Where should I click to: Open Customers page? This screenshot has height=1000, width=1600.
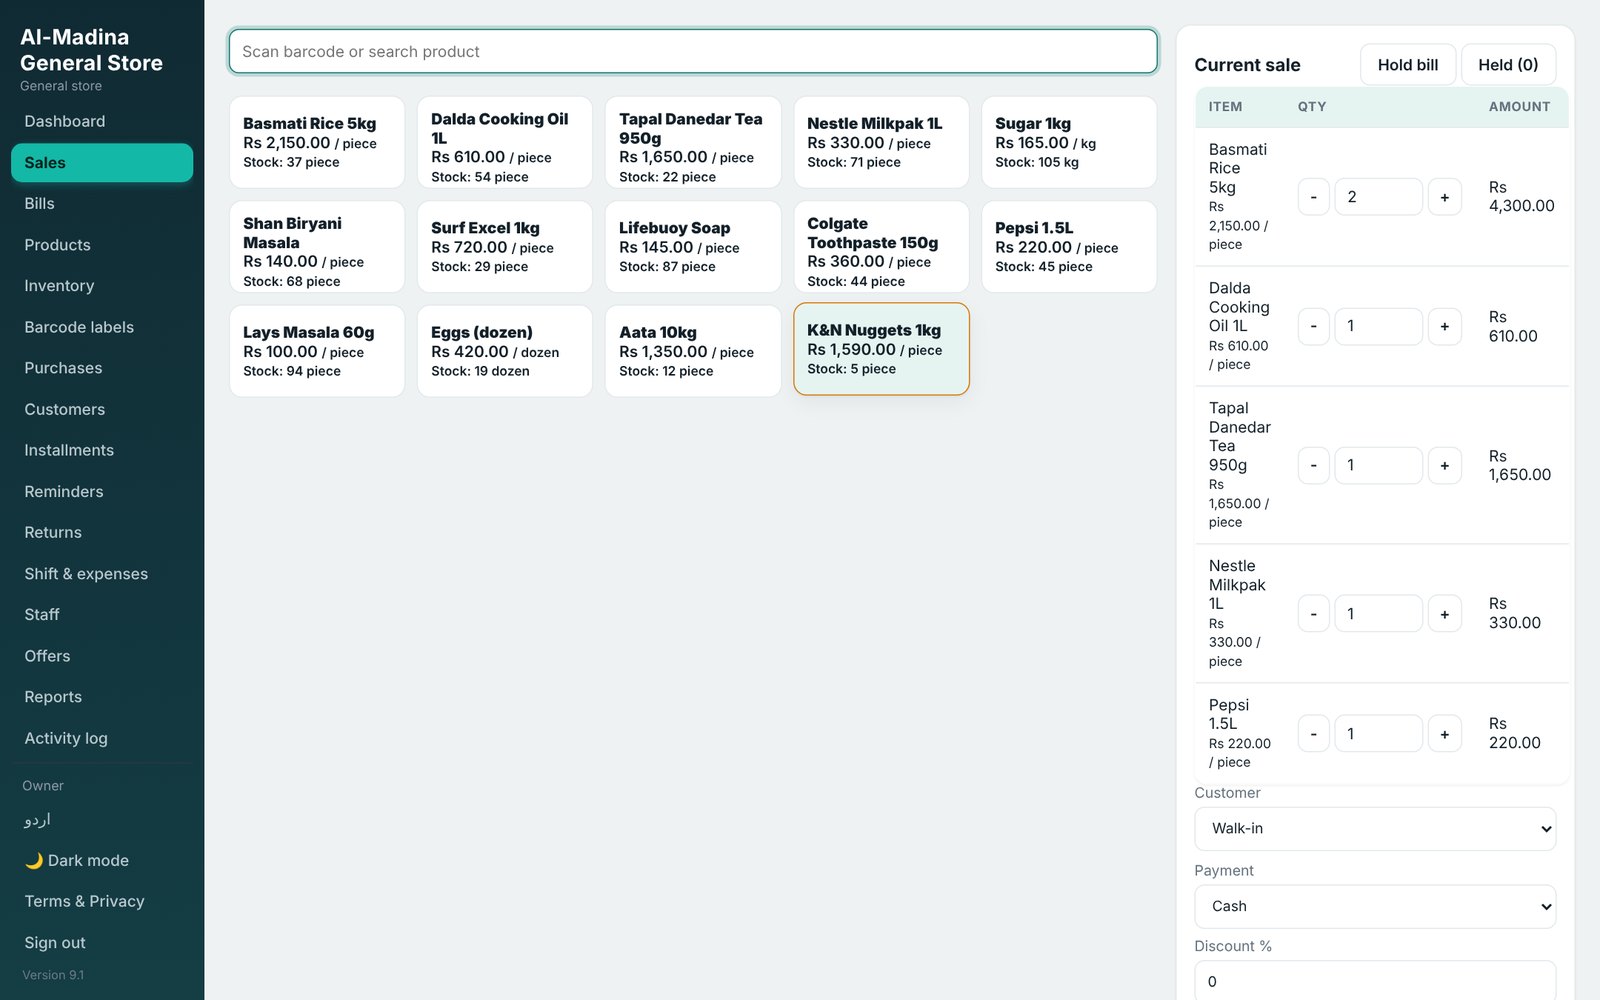pyautogui.click(x=102, y=409)
